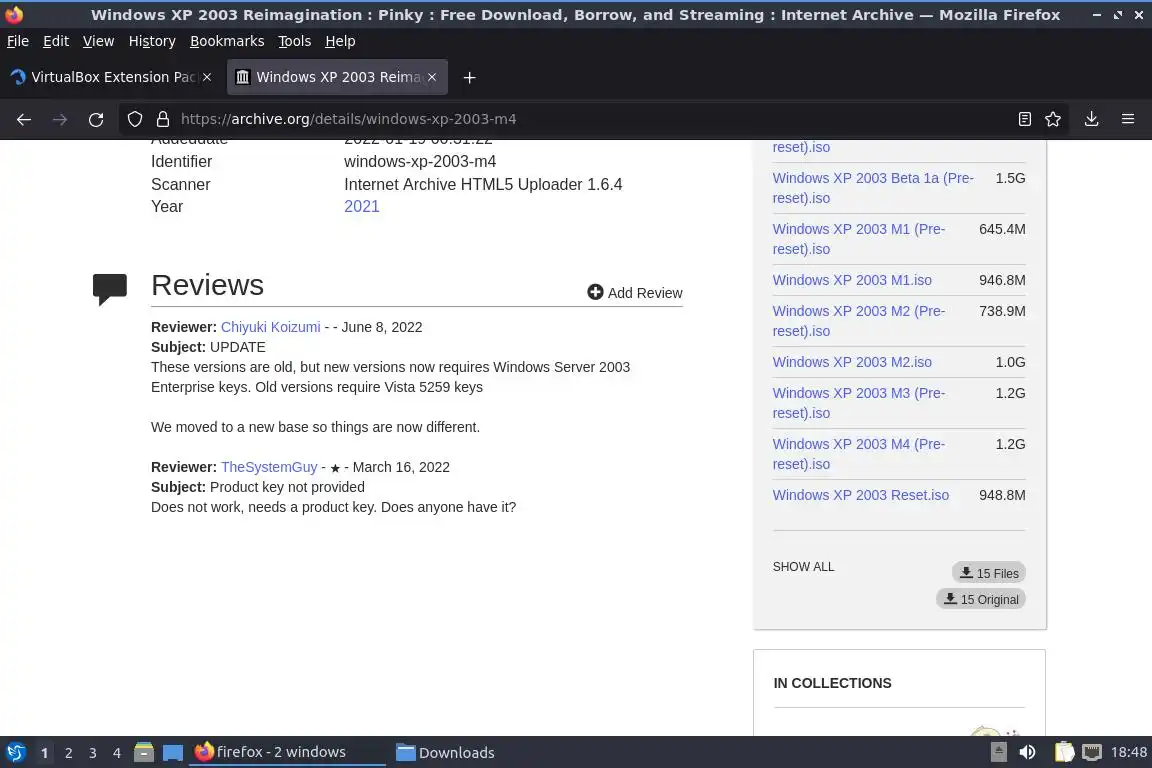Open the Bookmarks menu
The width and height of the screenshot is (1152, 768).
[x=227, y=41]
